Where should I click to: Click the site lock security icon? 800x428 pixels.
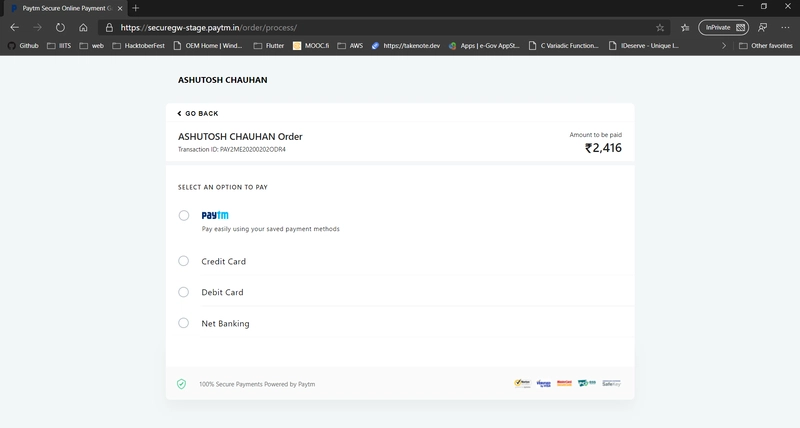click(x=109, y=28)
